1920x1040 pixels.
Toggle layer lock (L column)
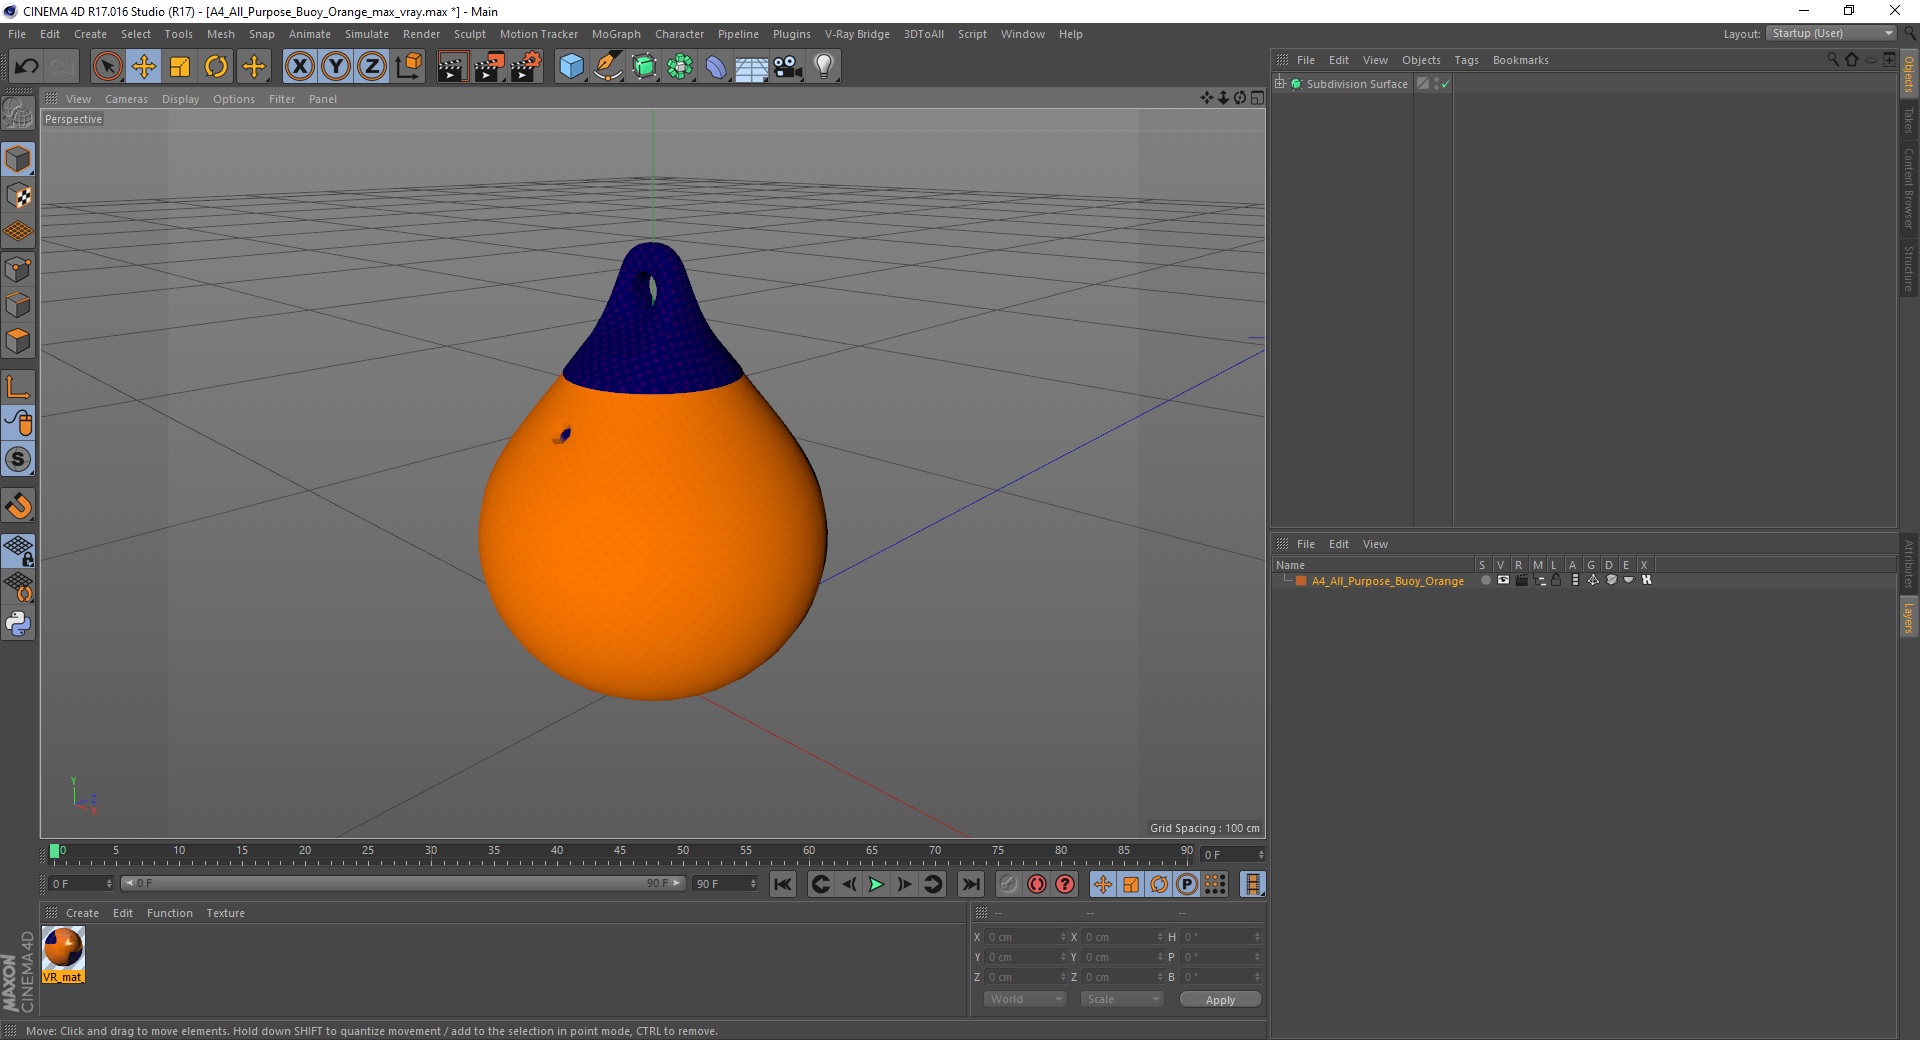1556,580
